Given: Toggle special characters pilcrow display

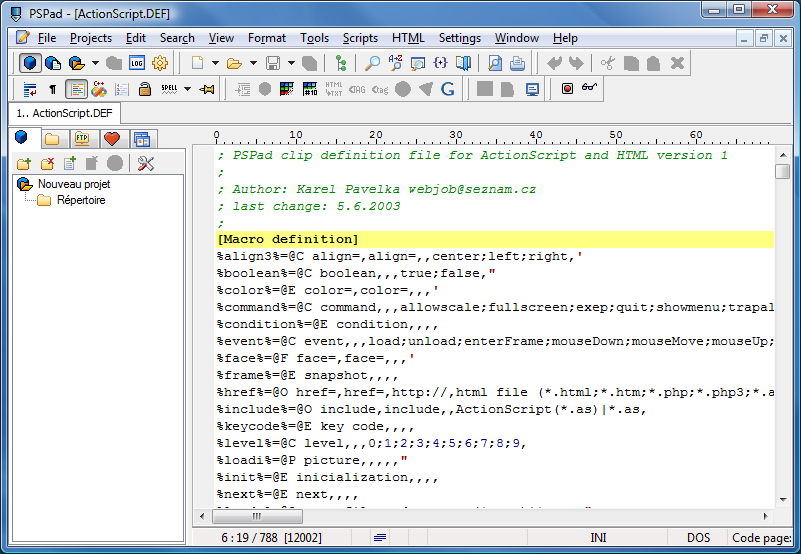Looking at the screenshot, I should (53, 89).
